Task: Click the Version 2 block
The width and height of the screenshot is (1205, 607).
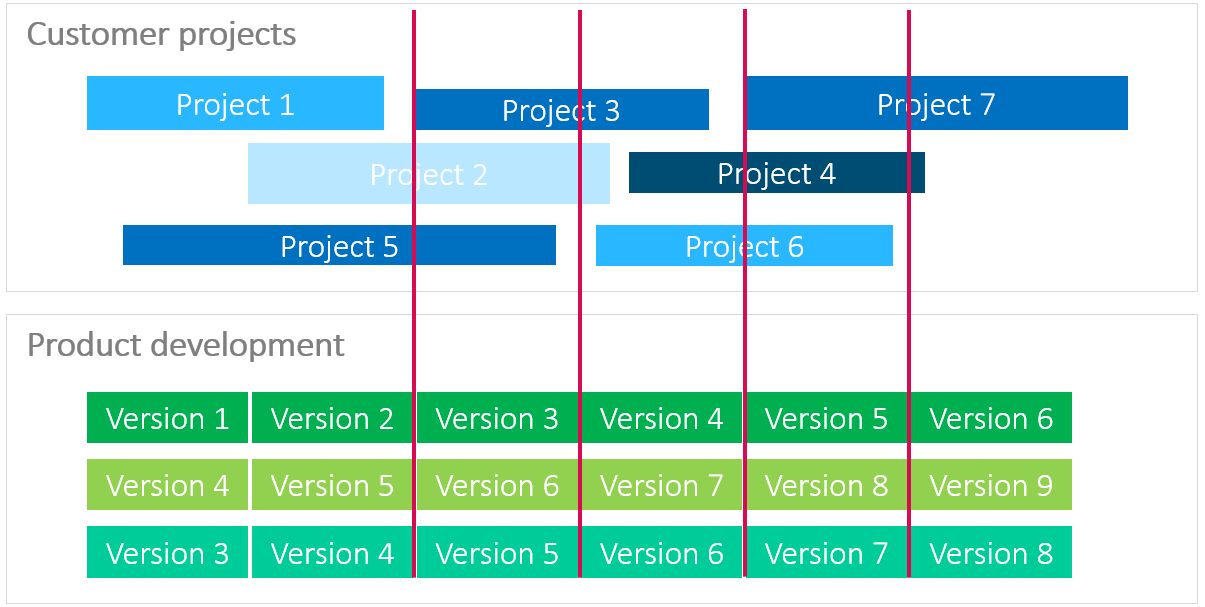Action: (332, 418)
